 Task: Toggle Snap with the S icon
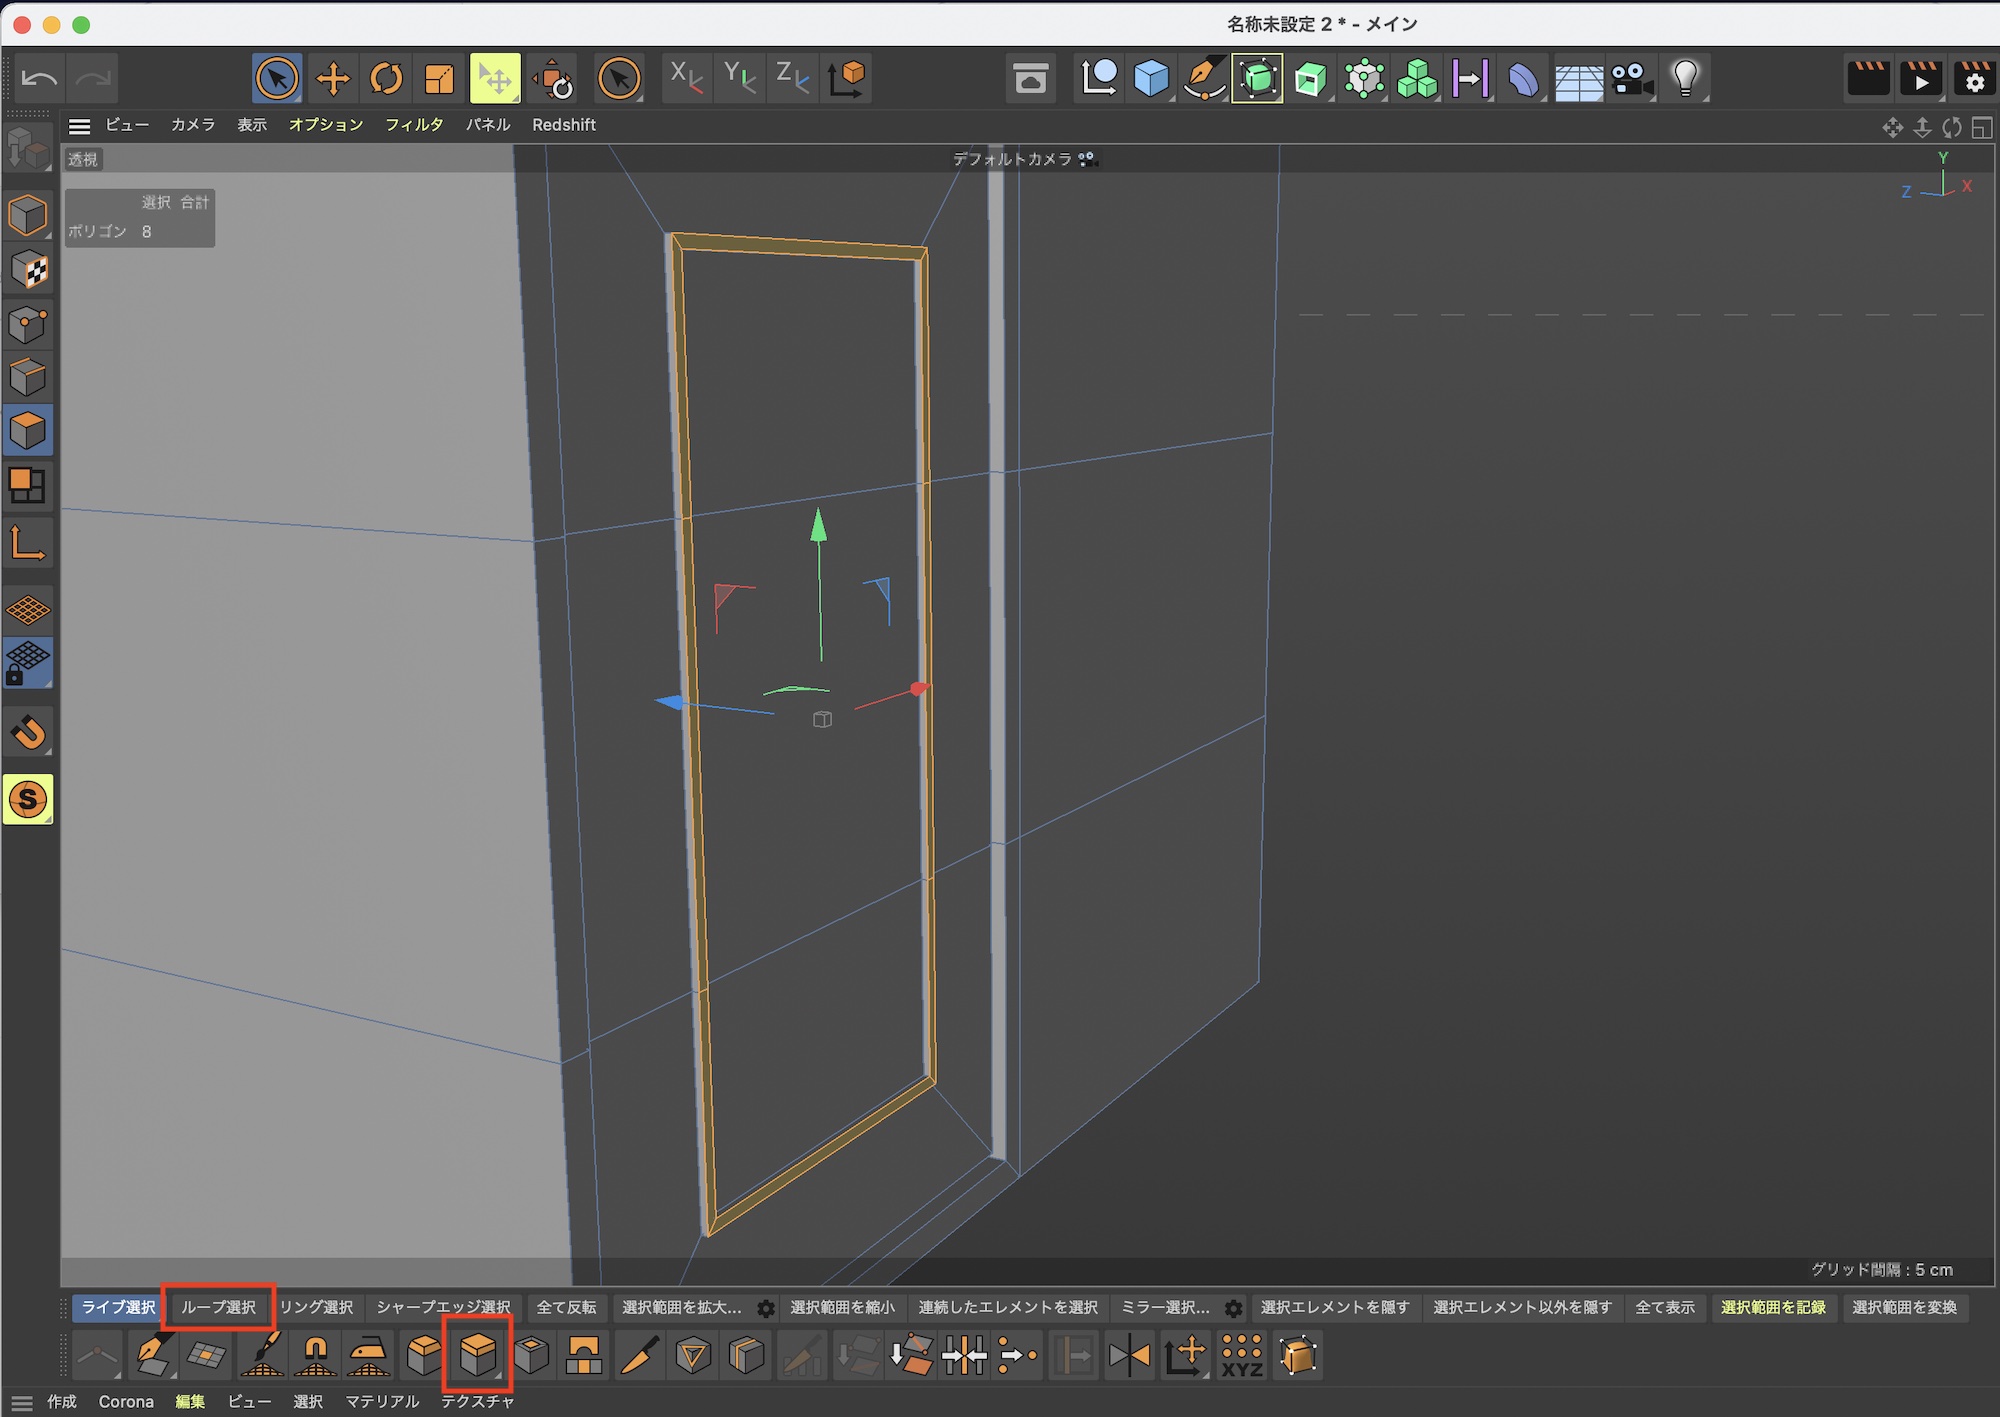[28, 799]
